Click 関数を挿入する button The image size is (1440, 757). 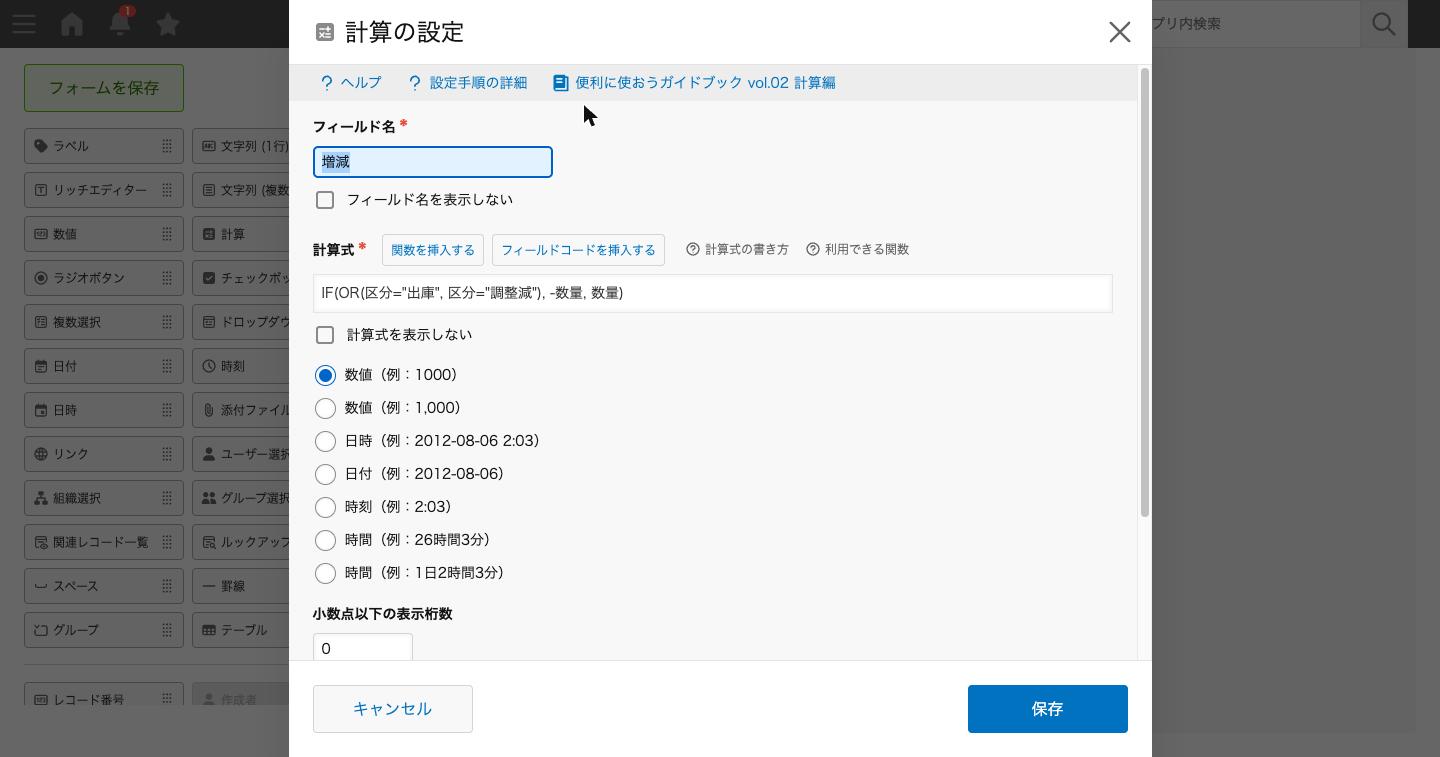click(433, 250)
